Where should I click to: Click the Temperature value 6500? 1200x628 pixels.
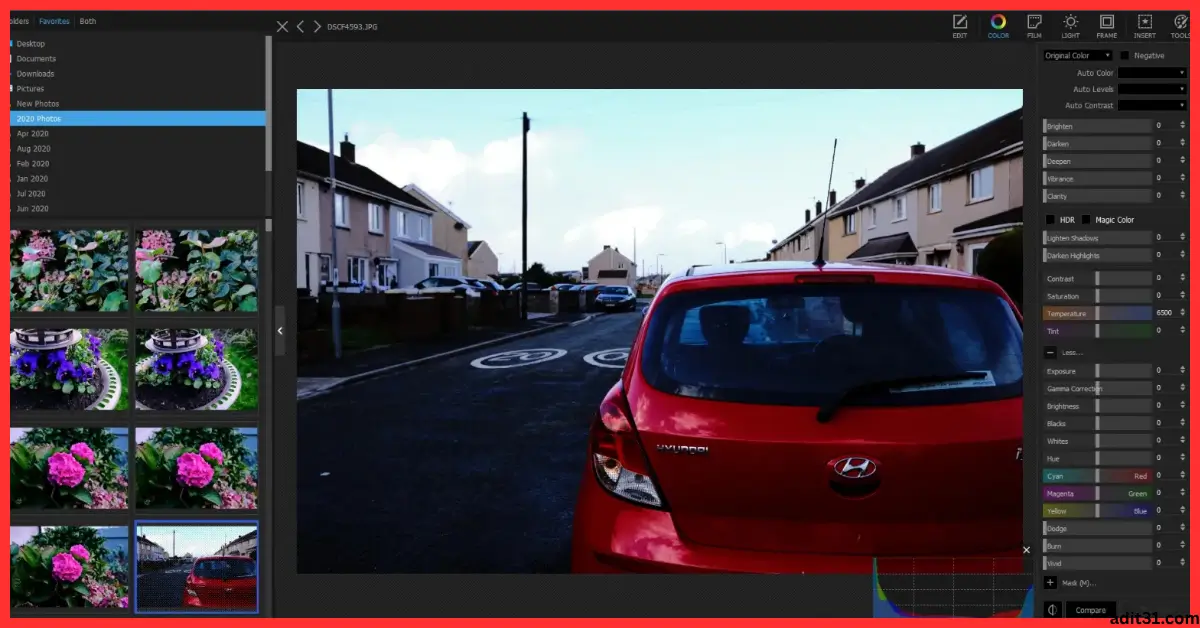tap(1164, 313)
